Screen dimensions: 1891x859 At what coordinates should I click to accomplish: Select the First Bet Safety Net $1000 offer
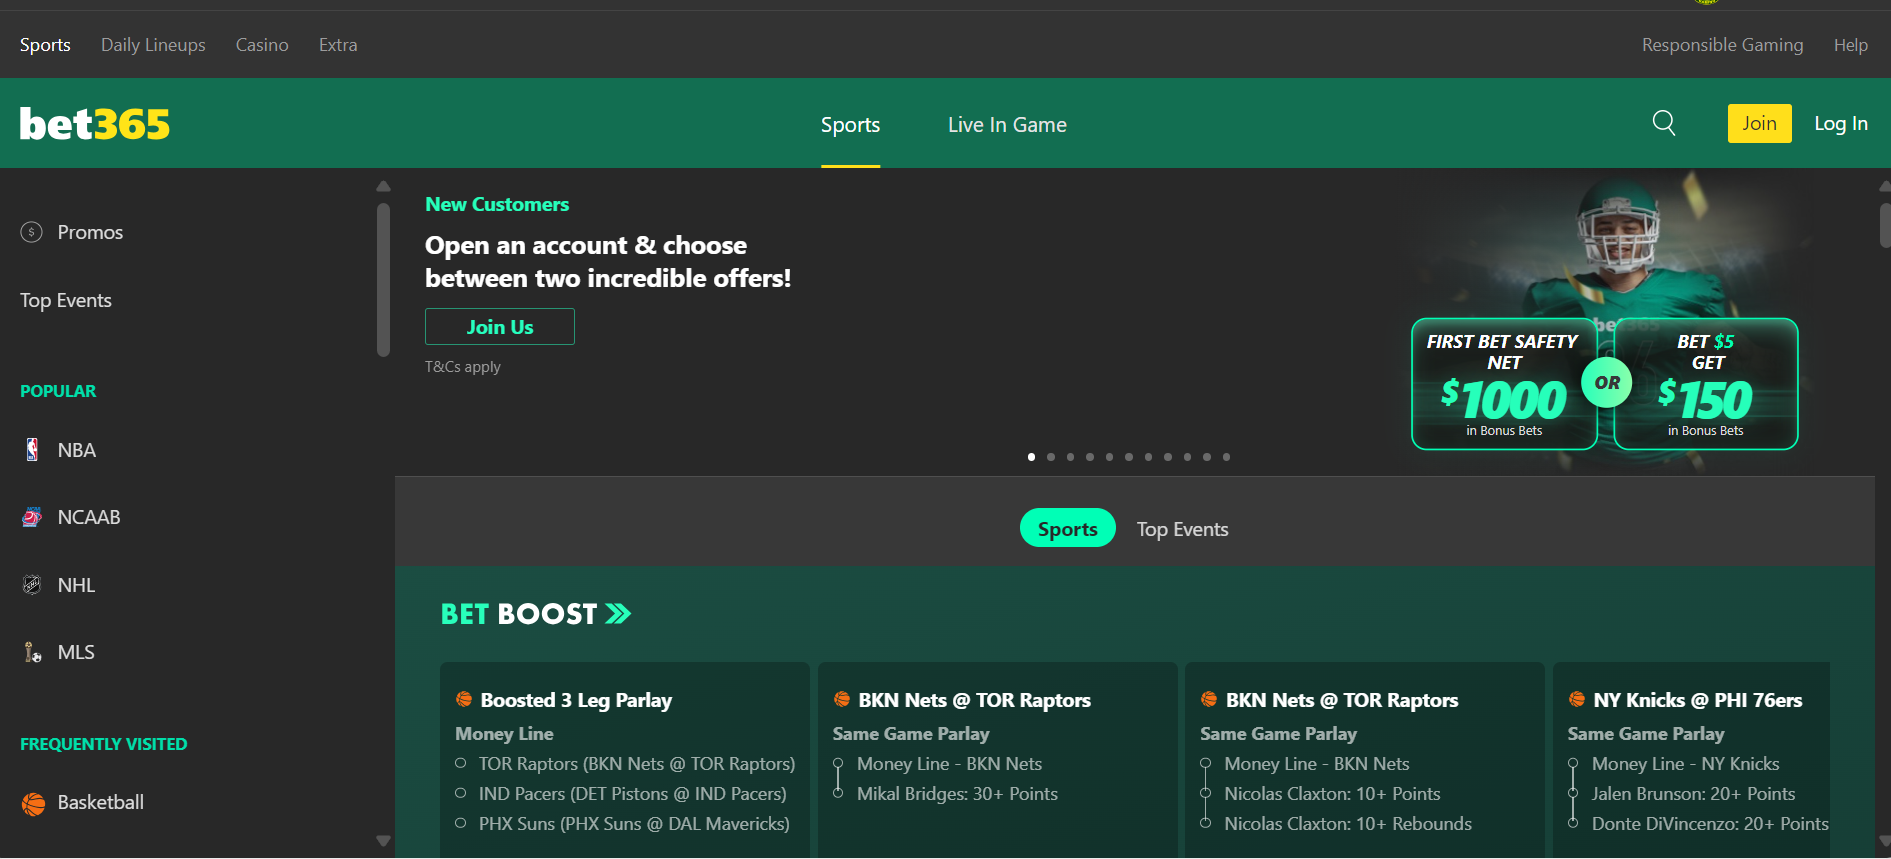pyautogui.click(x=1503, y=385)
